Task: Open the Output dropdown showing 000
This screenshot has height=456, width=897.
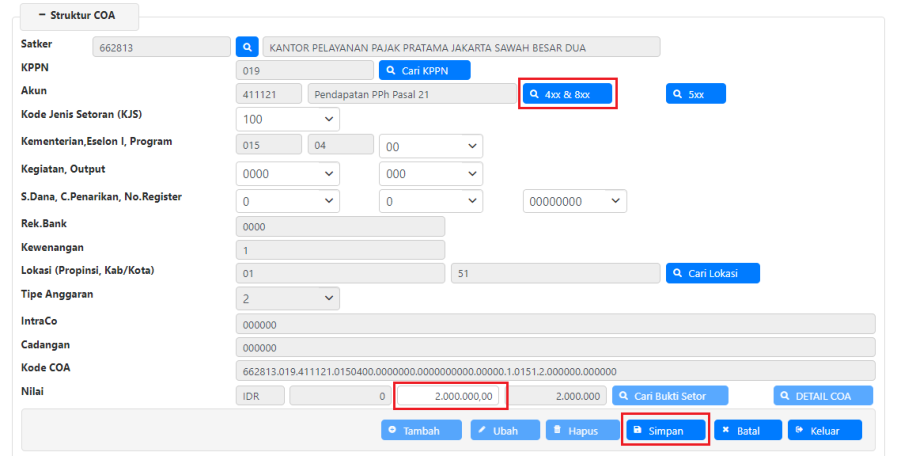Action: tap(431, 173)
